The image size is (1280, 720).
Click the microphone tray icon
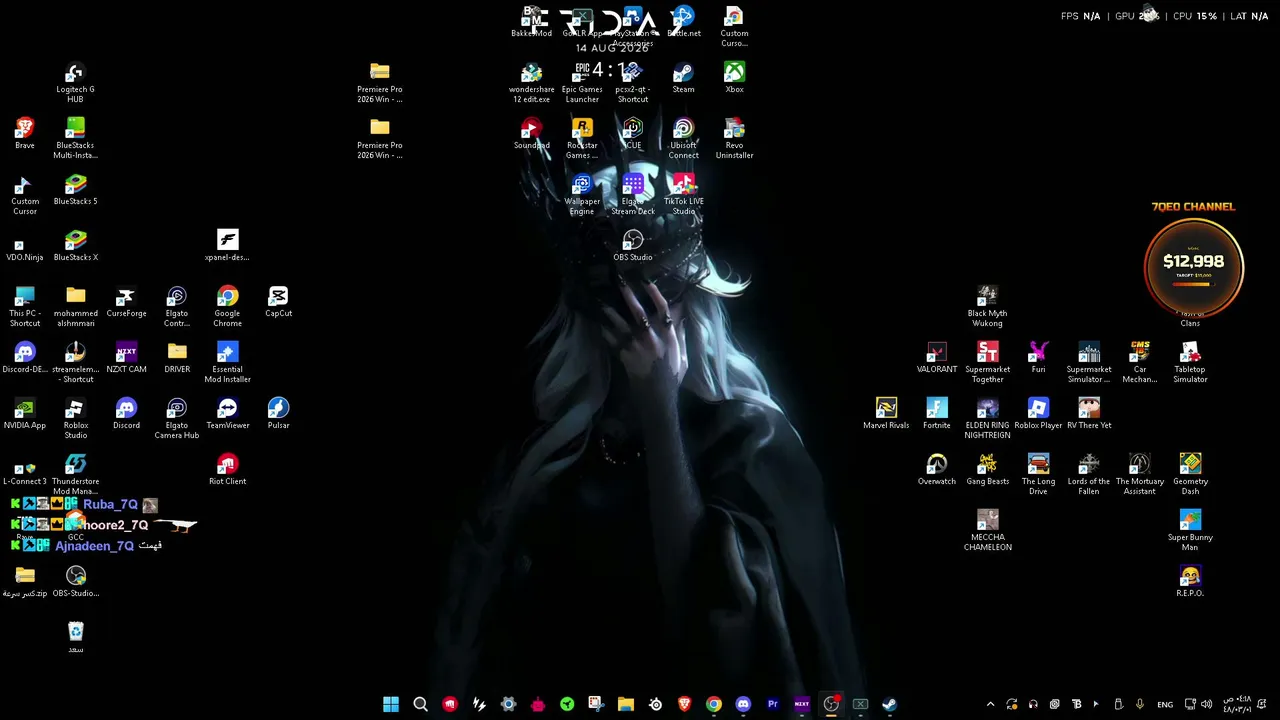coord(1140,704)
